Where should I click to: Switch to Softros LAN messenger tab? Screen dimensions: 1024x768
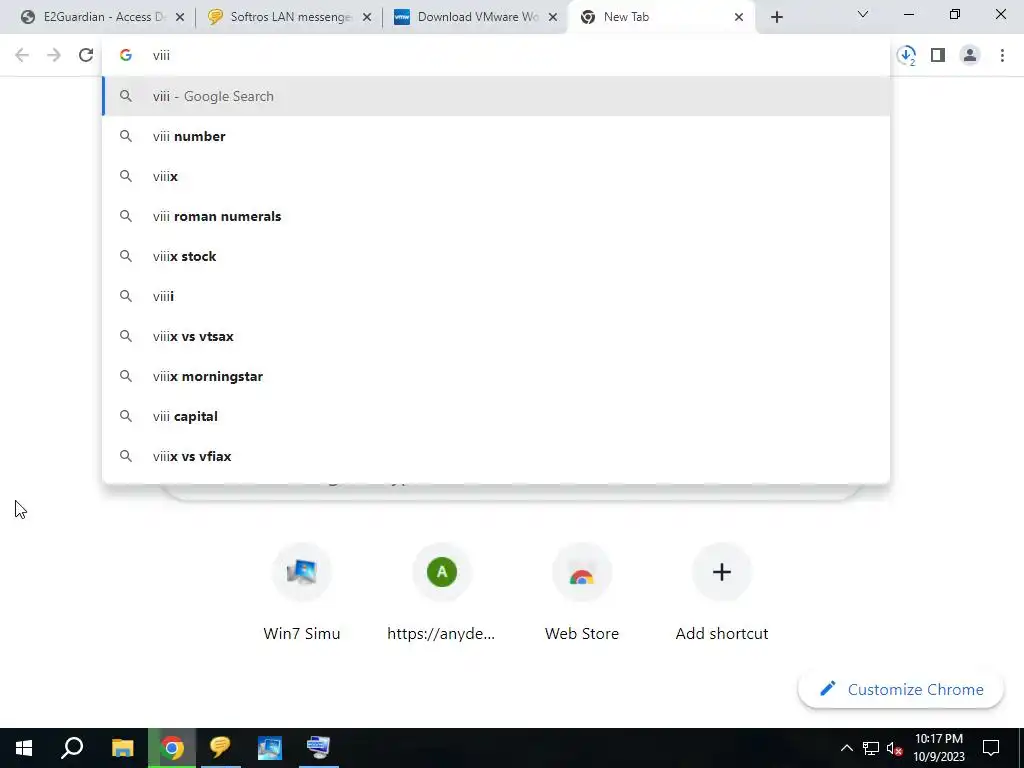[289, 17]
